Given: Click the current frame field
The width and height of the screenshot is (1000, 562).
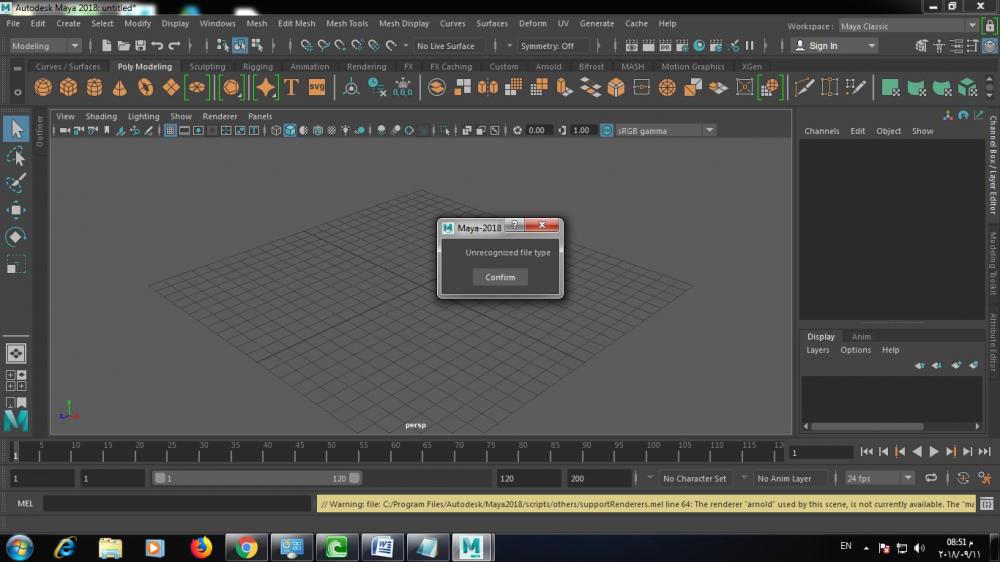Looking at the screenshot, I should (821, 452).
